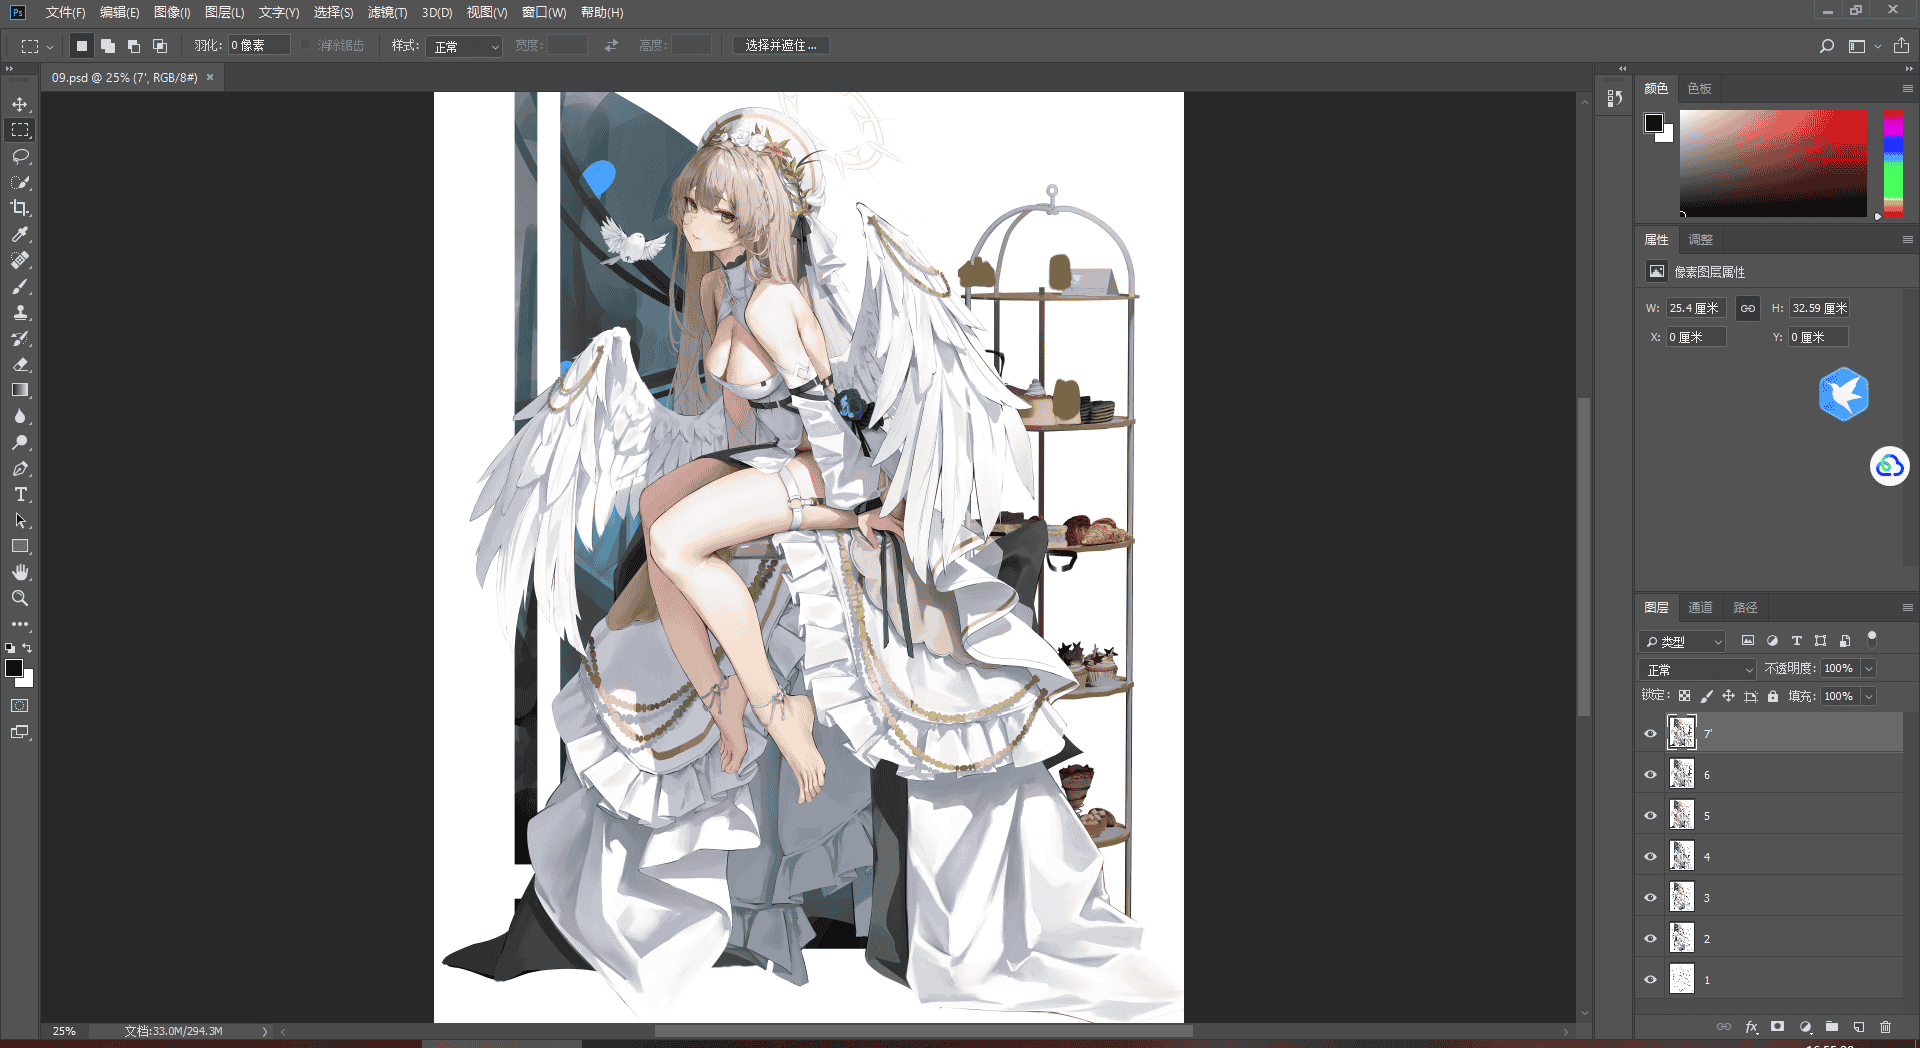The width and height of the screenshot is (1920, 1048).
Task: Expand the 填充 fill dropdown arrow
Action: (1869, 696)
